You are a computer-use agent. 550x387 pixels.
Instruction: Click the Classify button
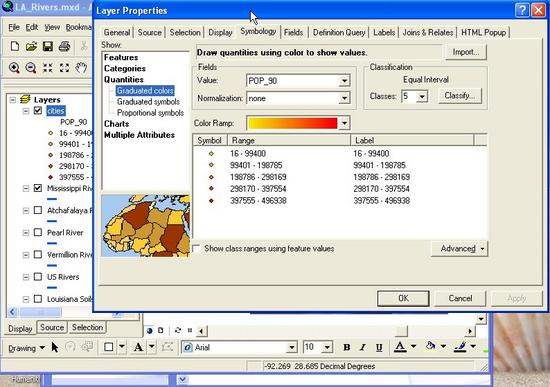pos(460,96)
